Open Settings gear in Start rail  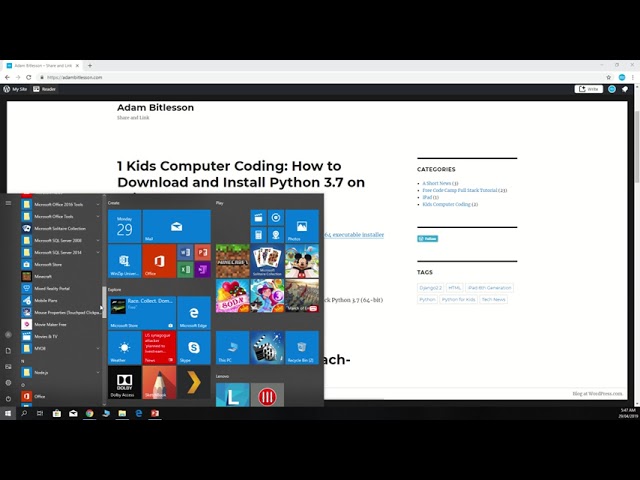coord(8,383)
